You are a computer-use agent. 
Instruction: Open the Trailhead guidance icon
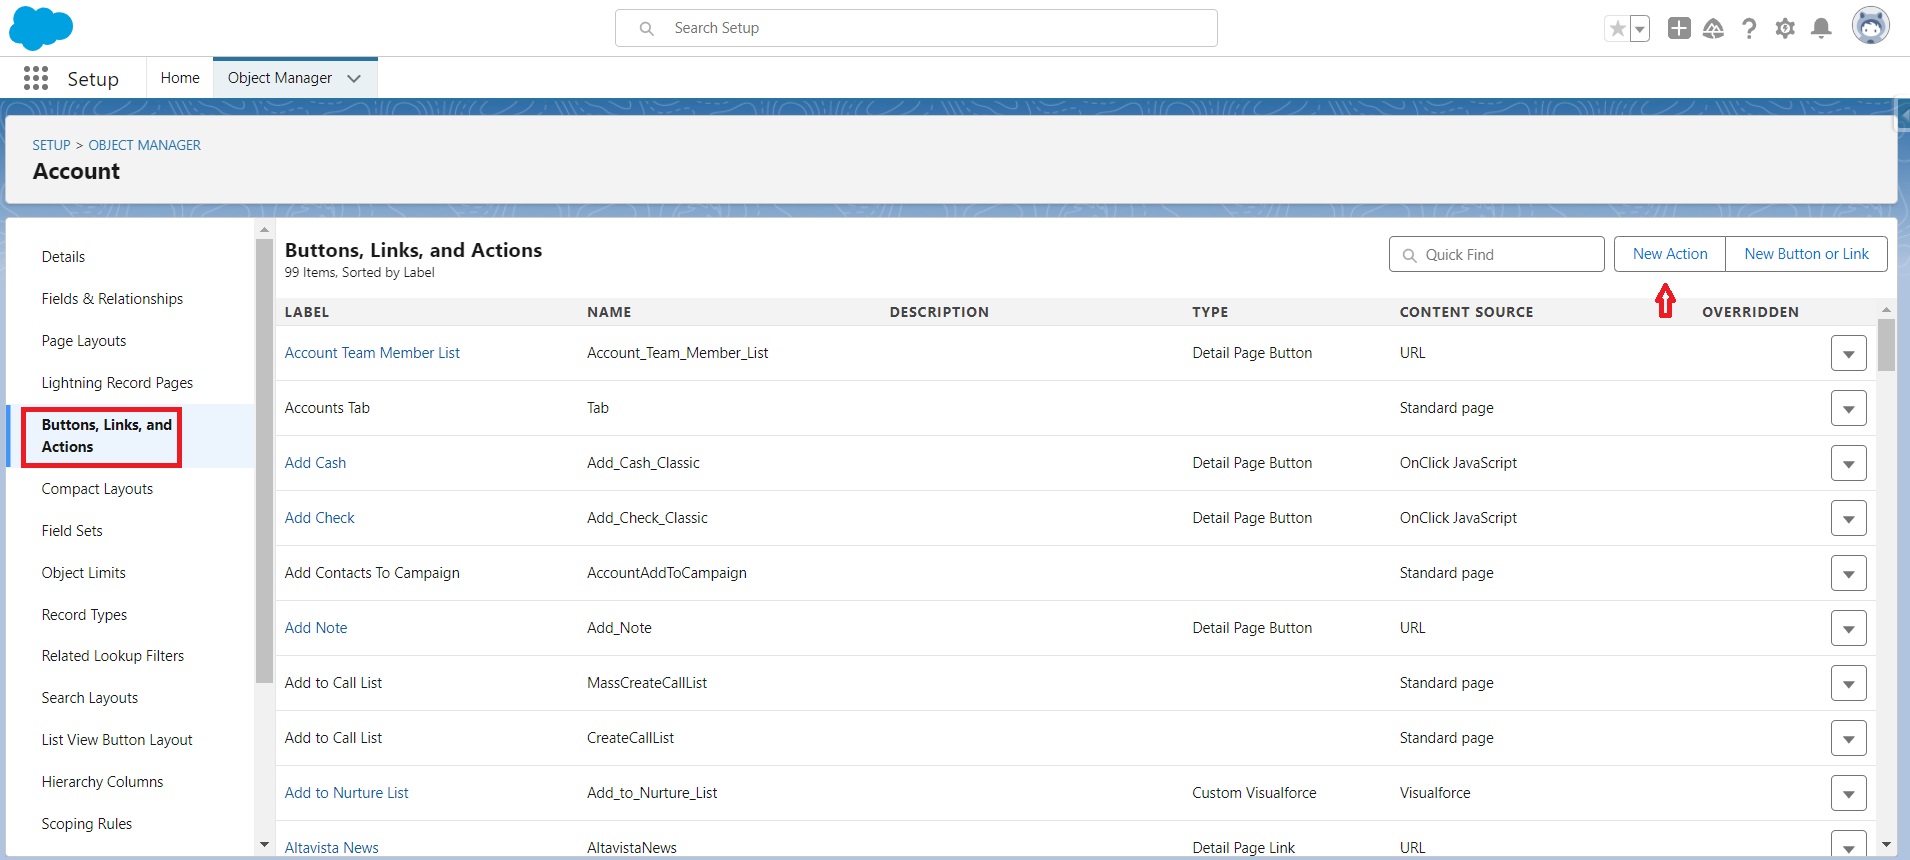(1713, 28)
